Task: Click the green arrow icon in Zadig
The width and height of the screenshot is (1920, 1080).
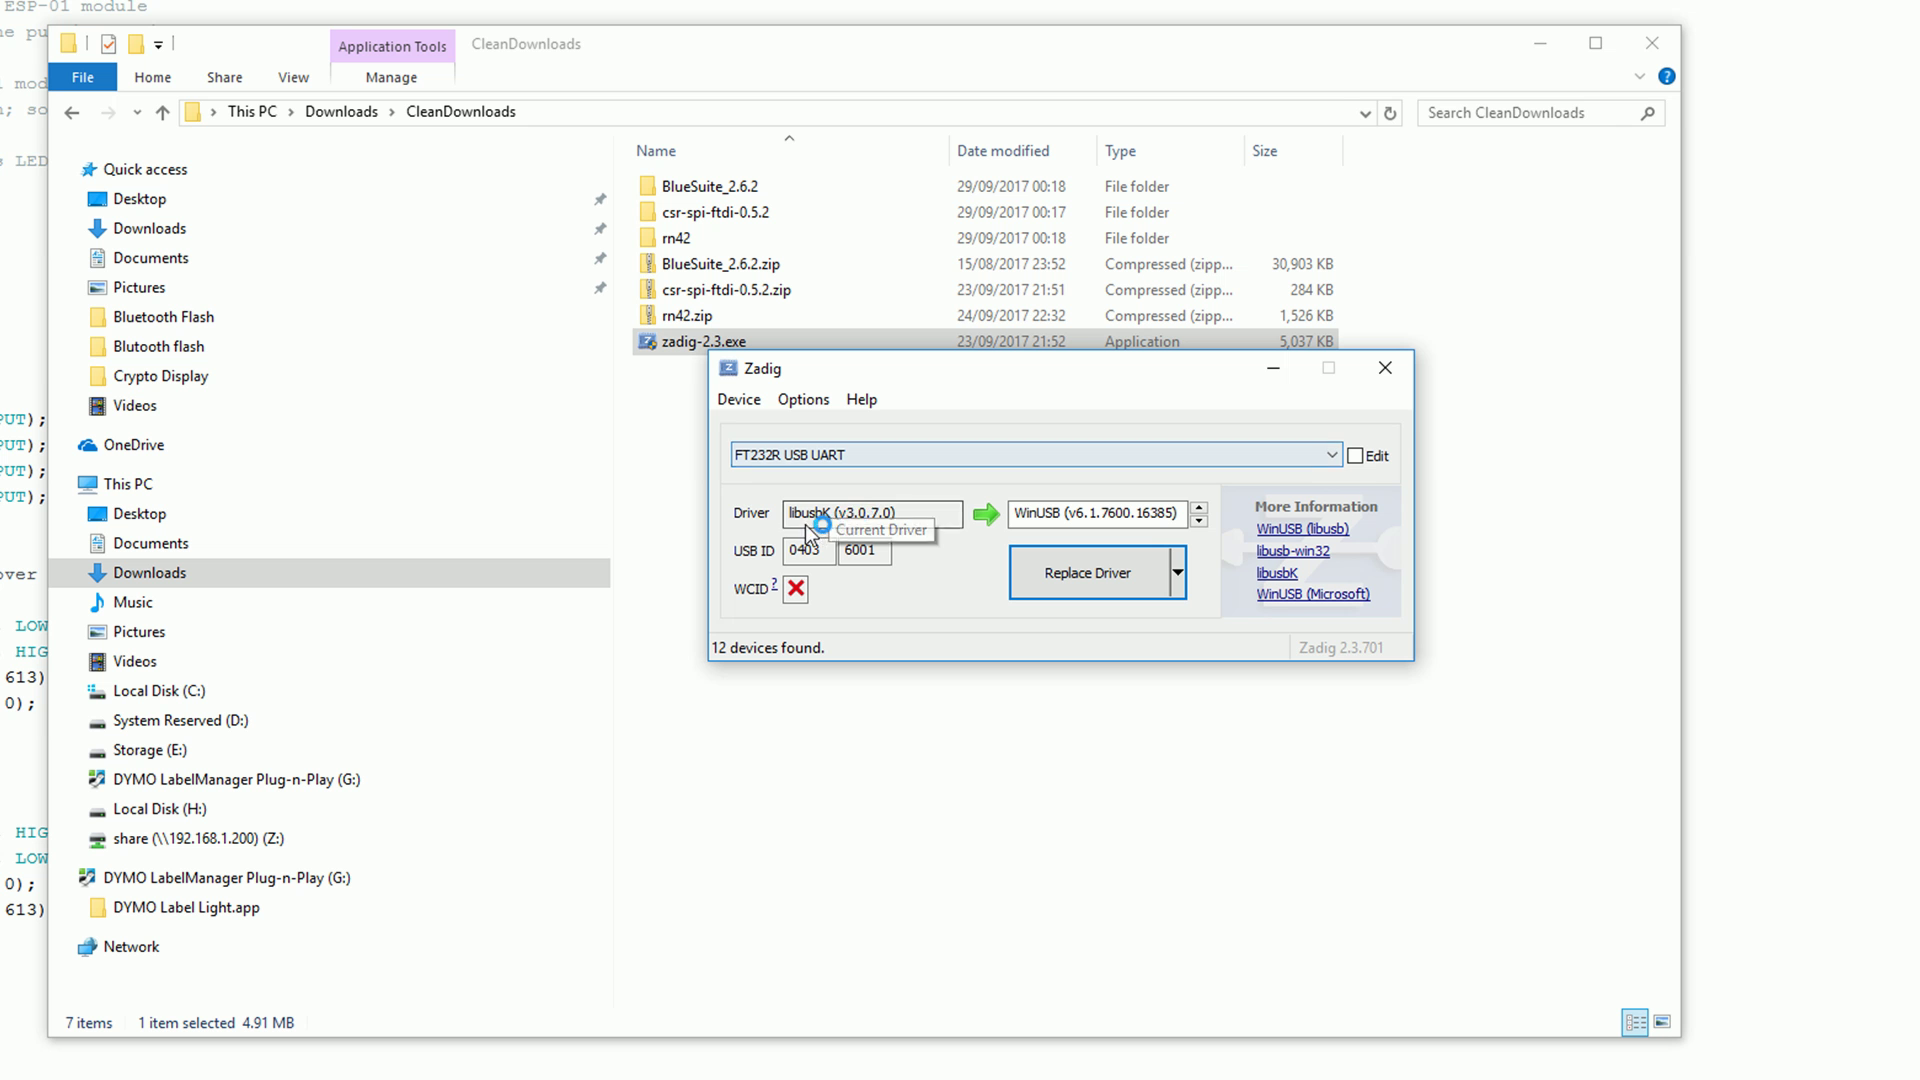Action: pos(986,514)
